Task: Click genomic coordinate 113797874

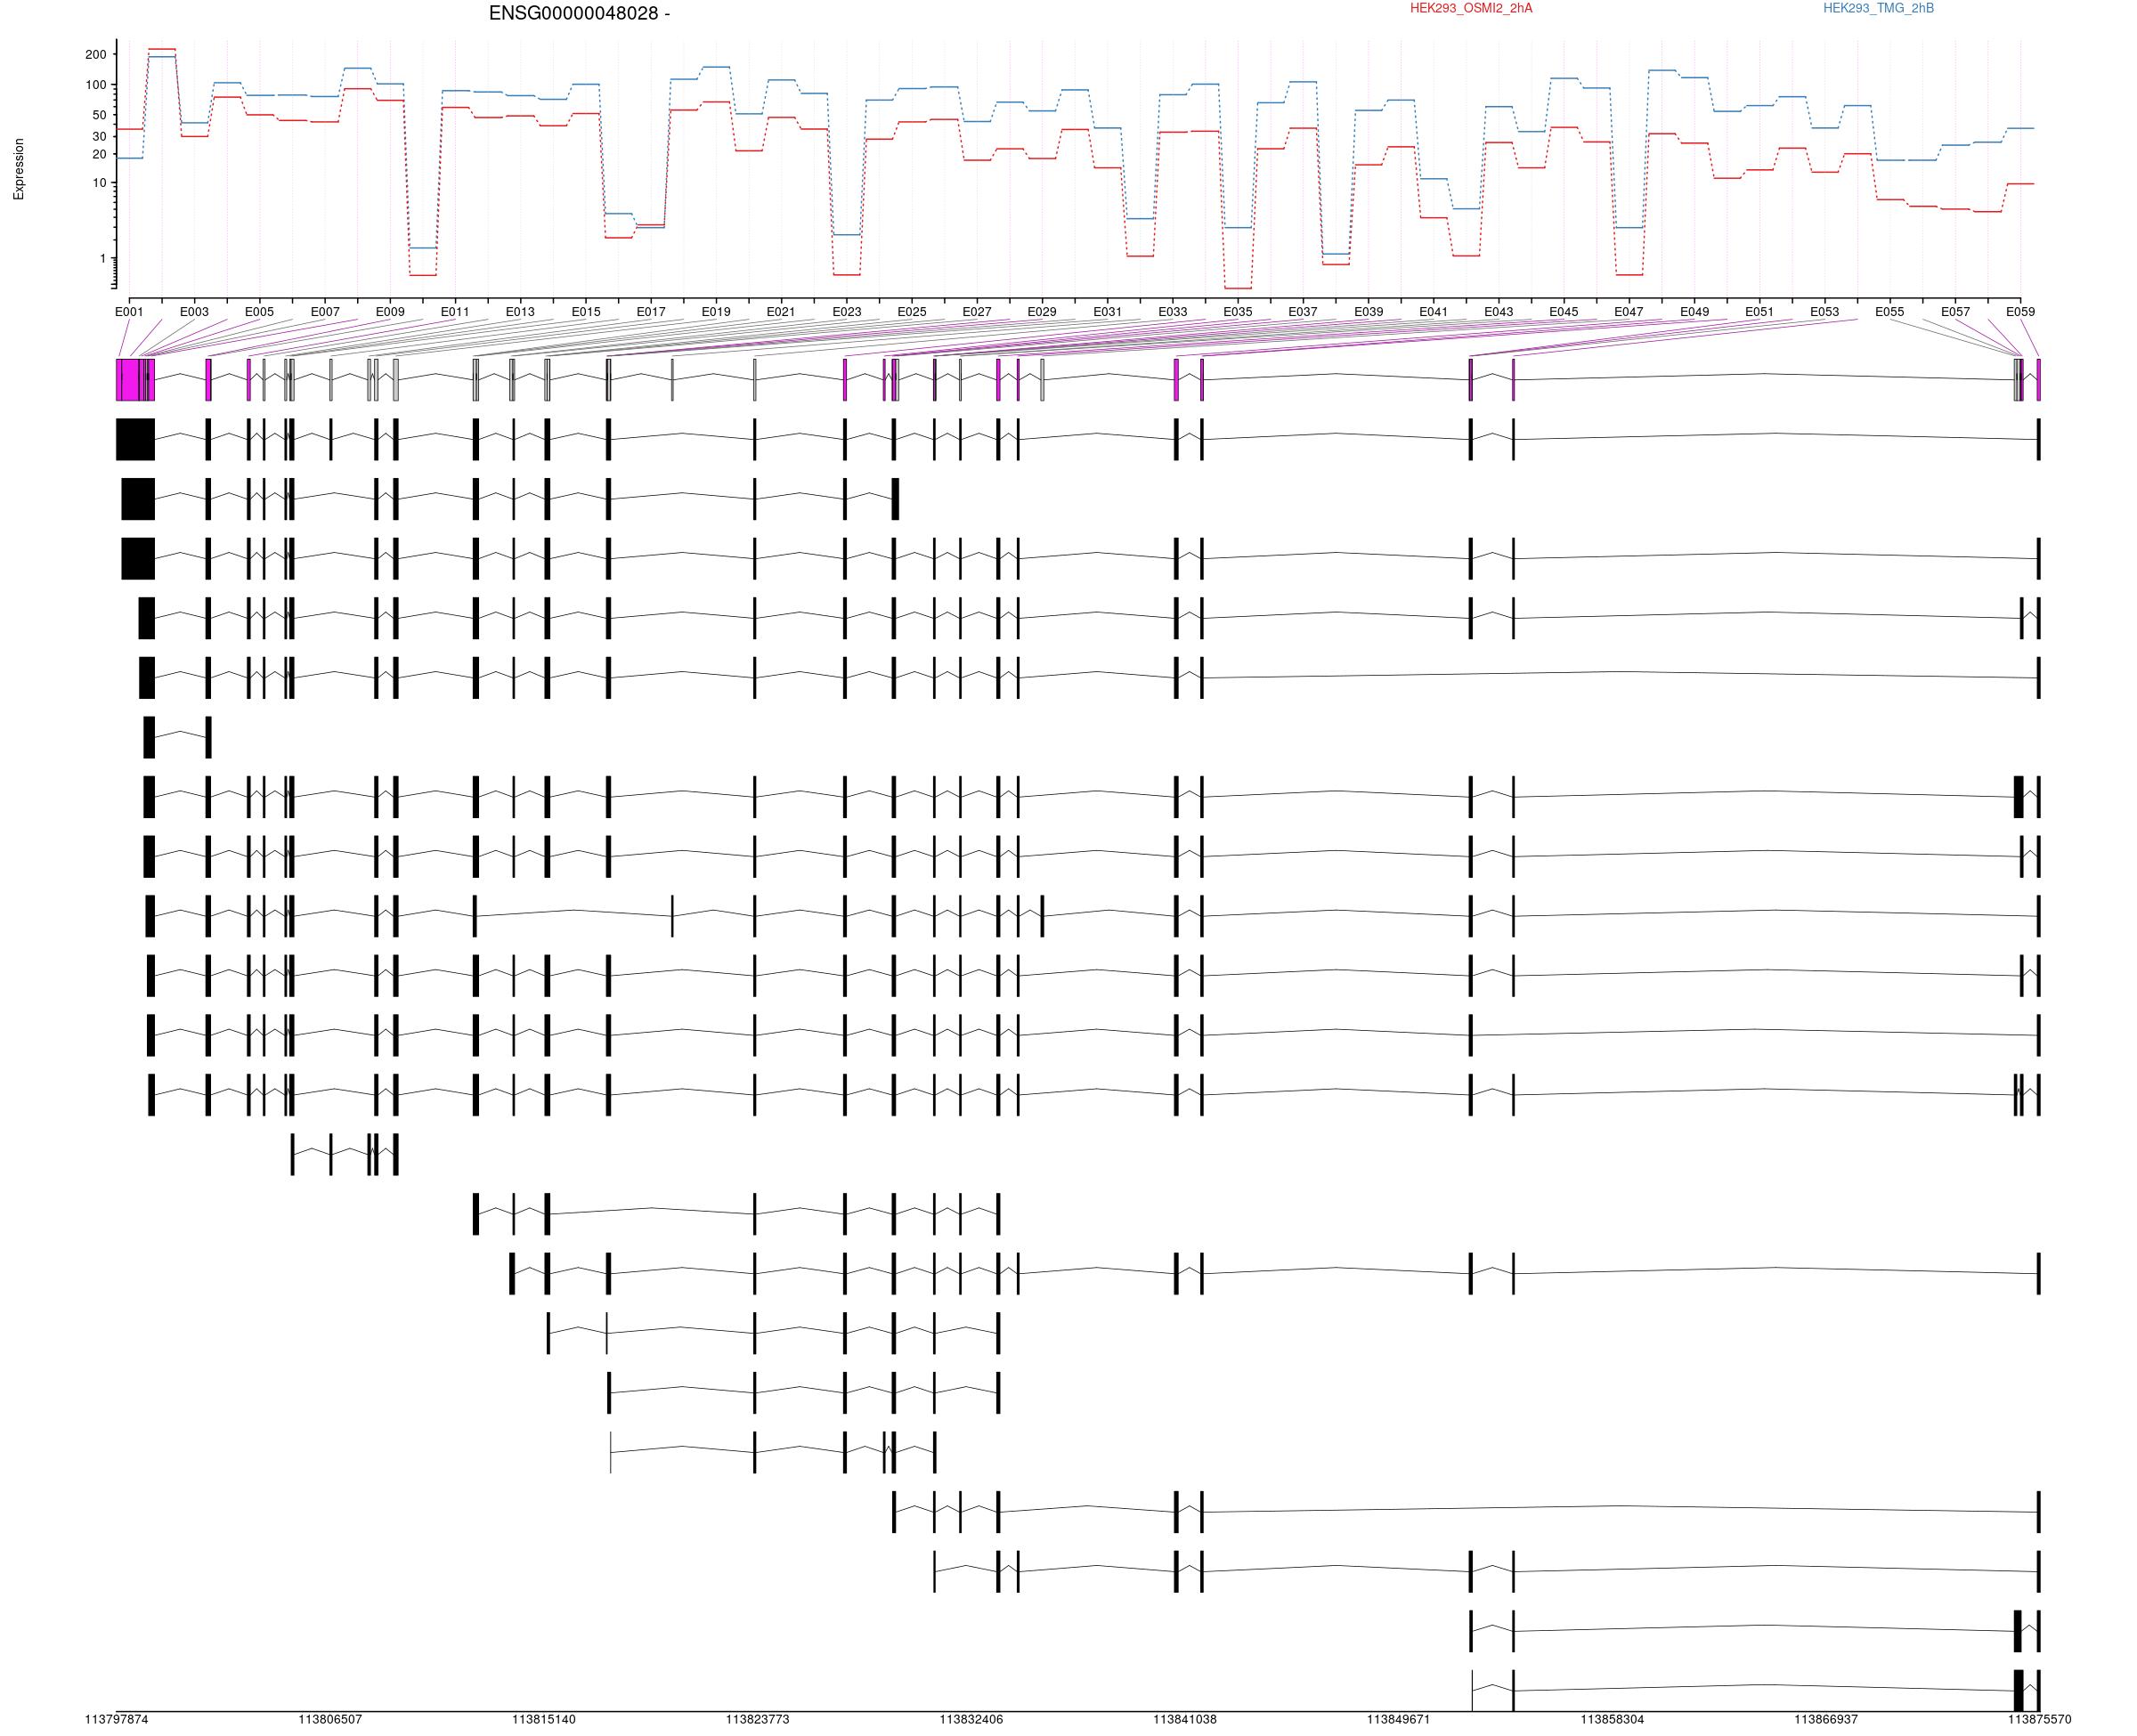Action: tap(116, 1720)
